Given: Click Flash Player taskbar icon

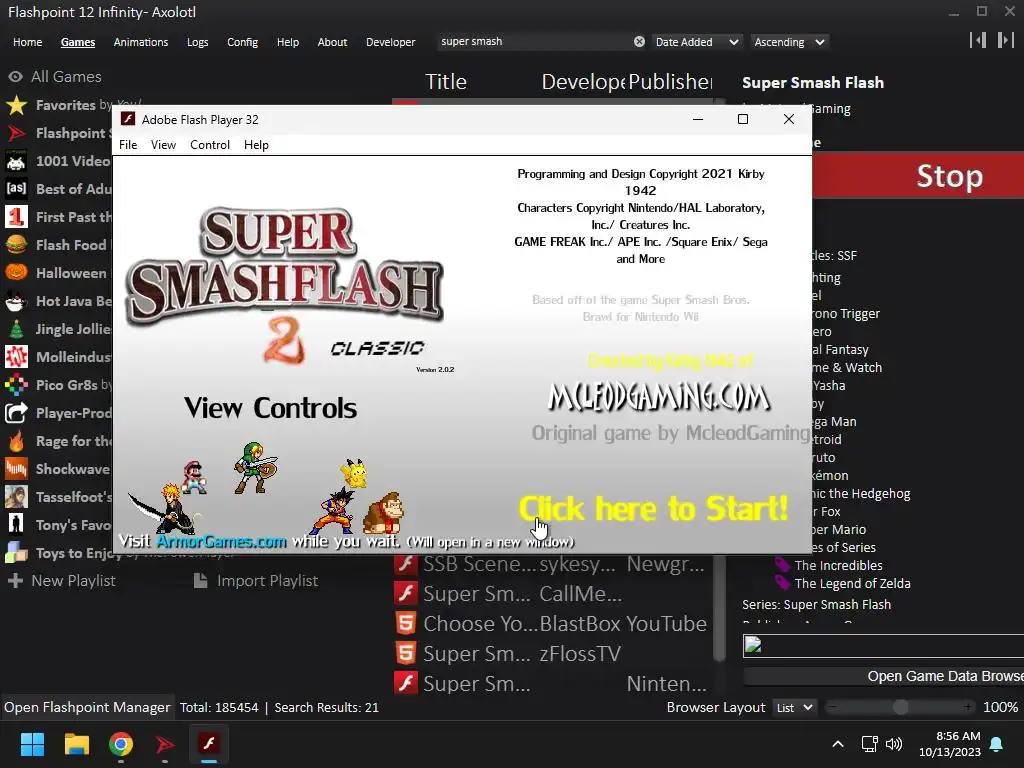Looking at the screenshot, I should pos(209,744).
